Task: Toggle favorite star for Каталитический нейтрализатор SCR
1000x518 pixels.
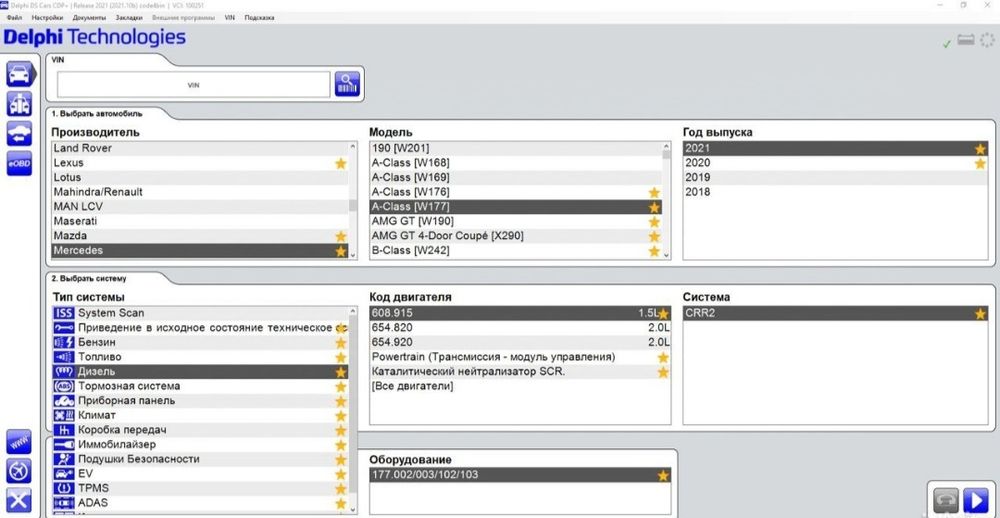Action: coord(663,373)
